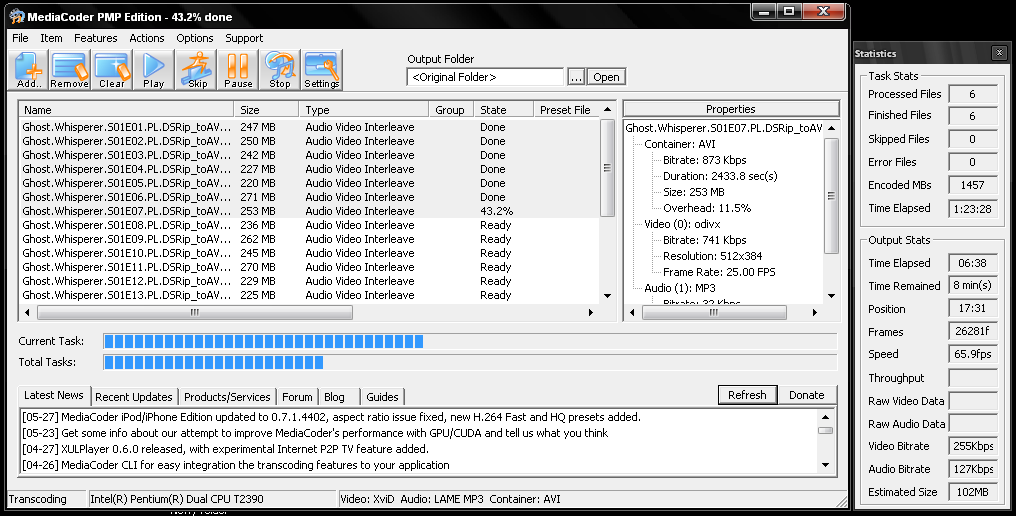This screenshot has width=1016, height=516.
Task: Sort file list by Size column
Action: point(266,110)
